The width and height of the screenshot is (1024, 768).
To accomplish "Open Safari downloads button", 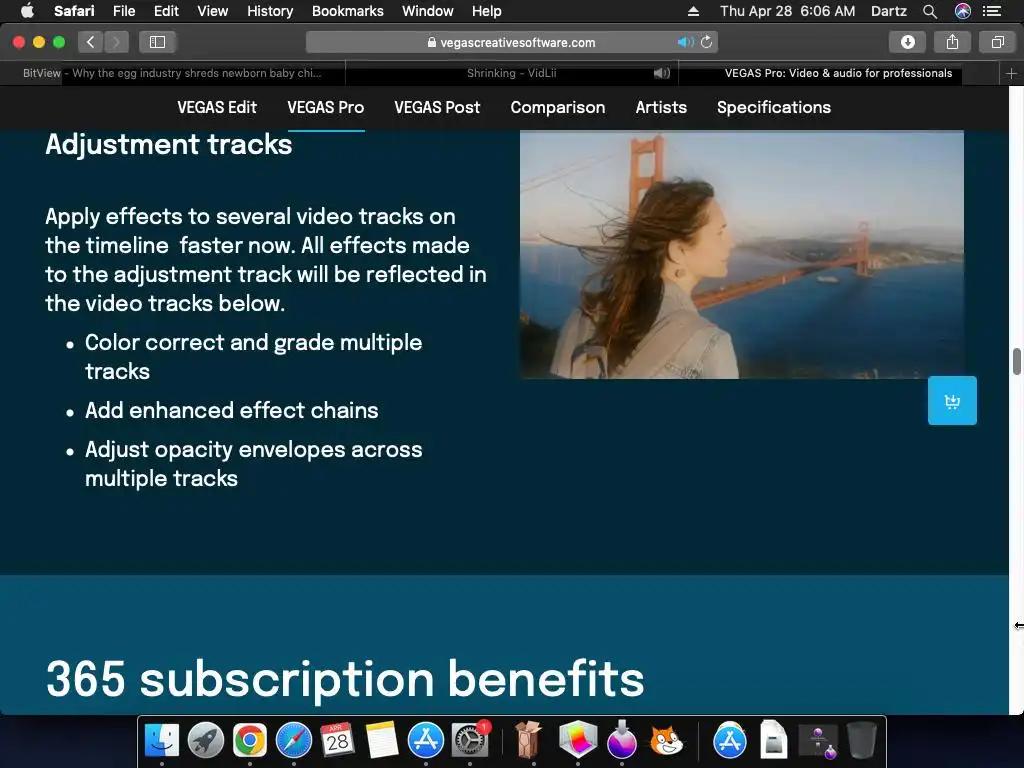I will 907,42.
